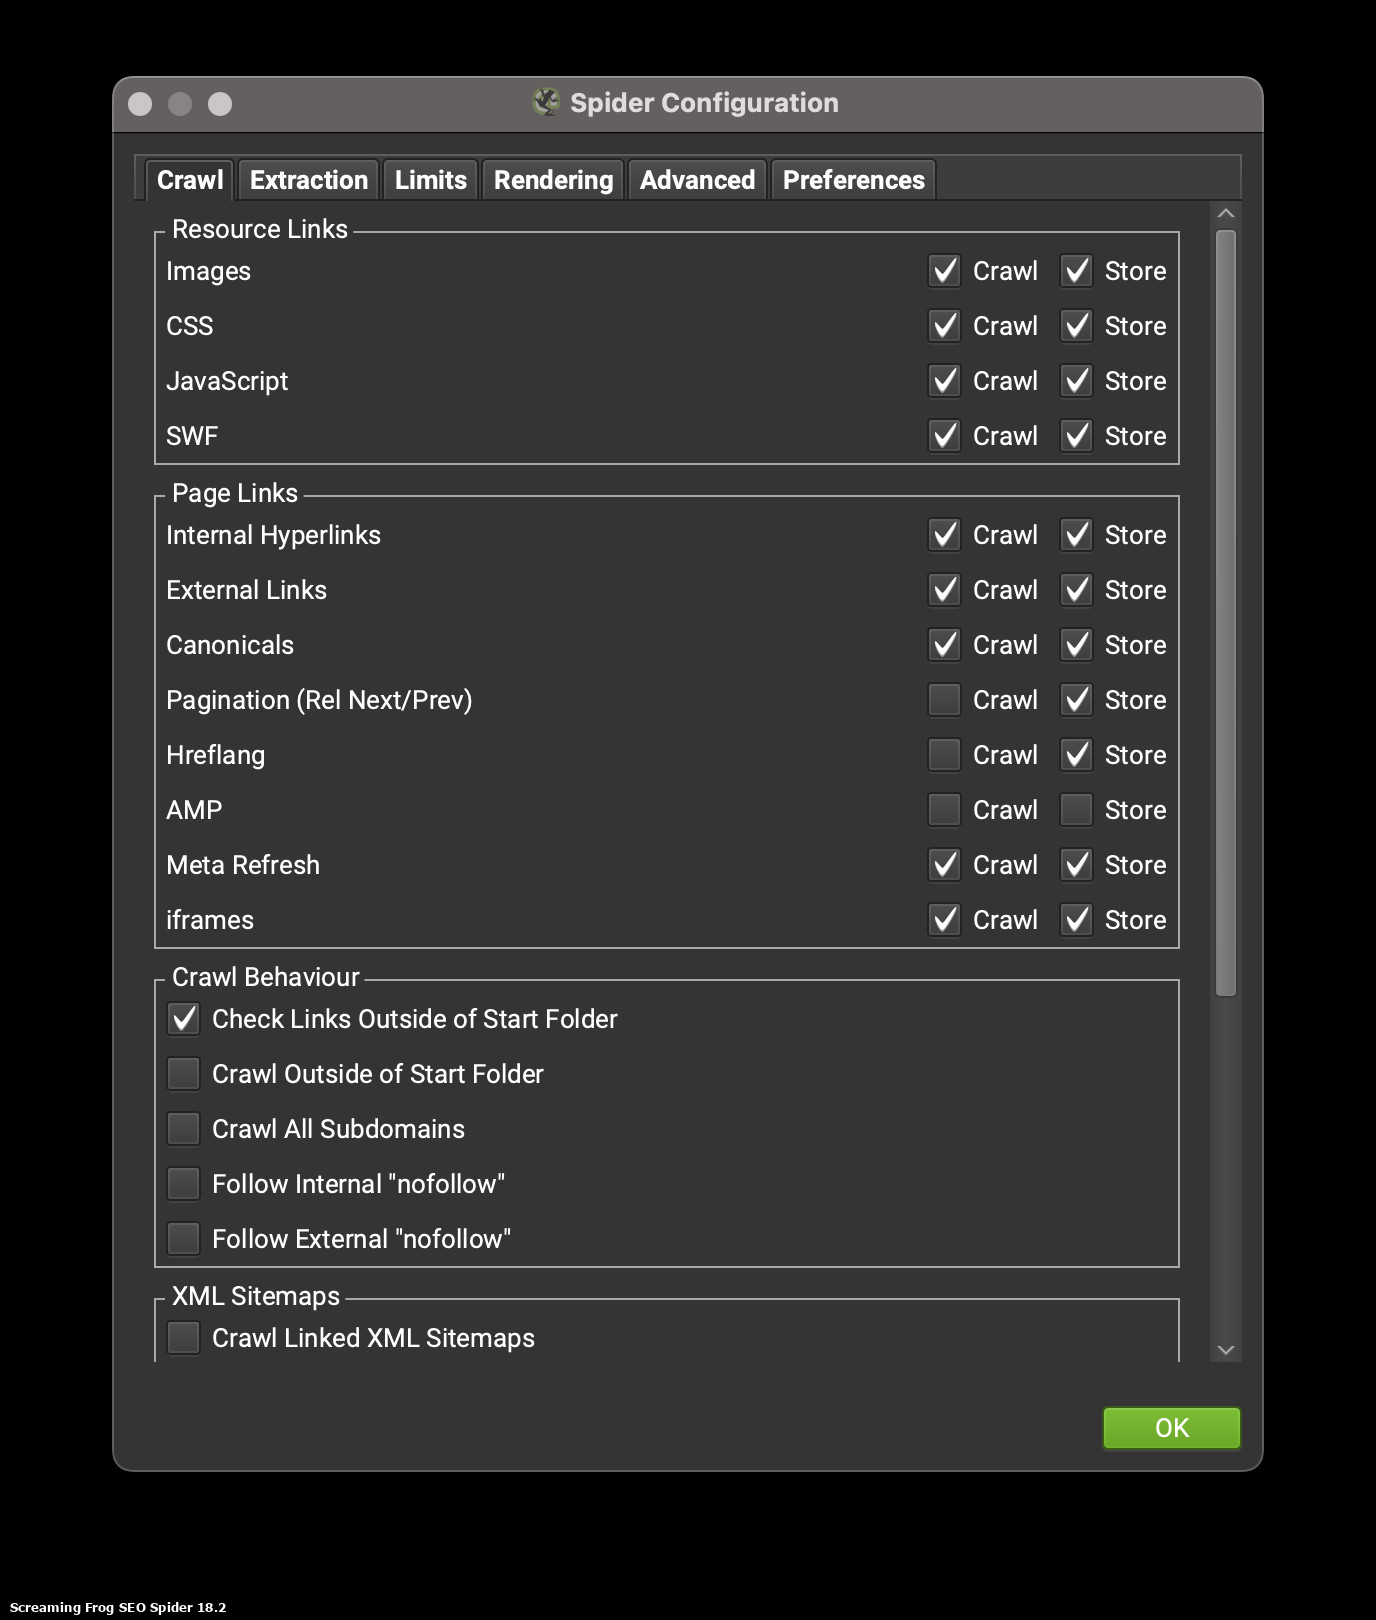
Task: Enable Crawl Linked XML Sitemaps
Action: 184,1338
